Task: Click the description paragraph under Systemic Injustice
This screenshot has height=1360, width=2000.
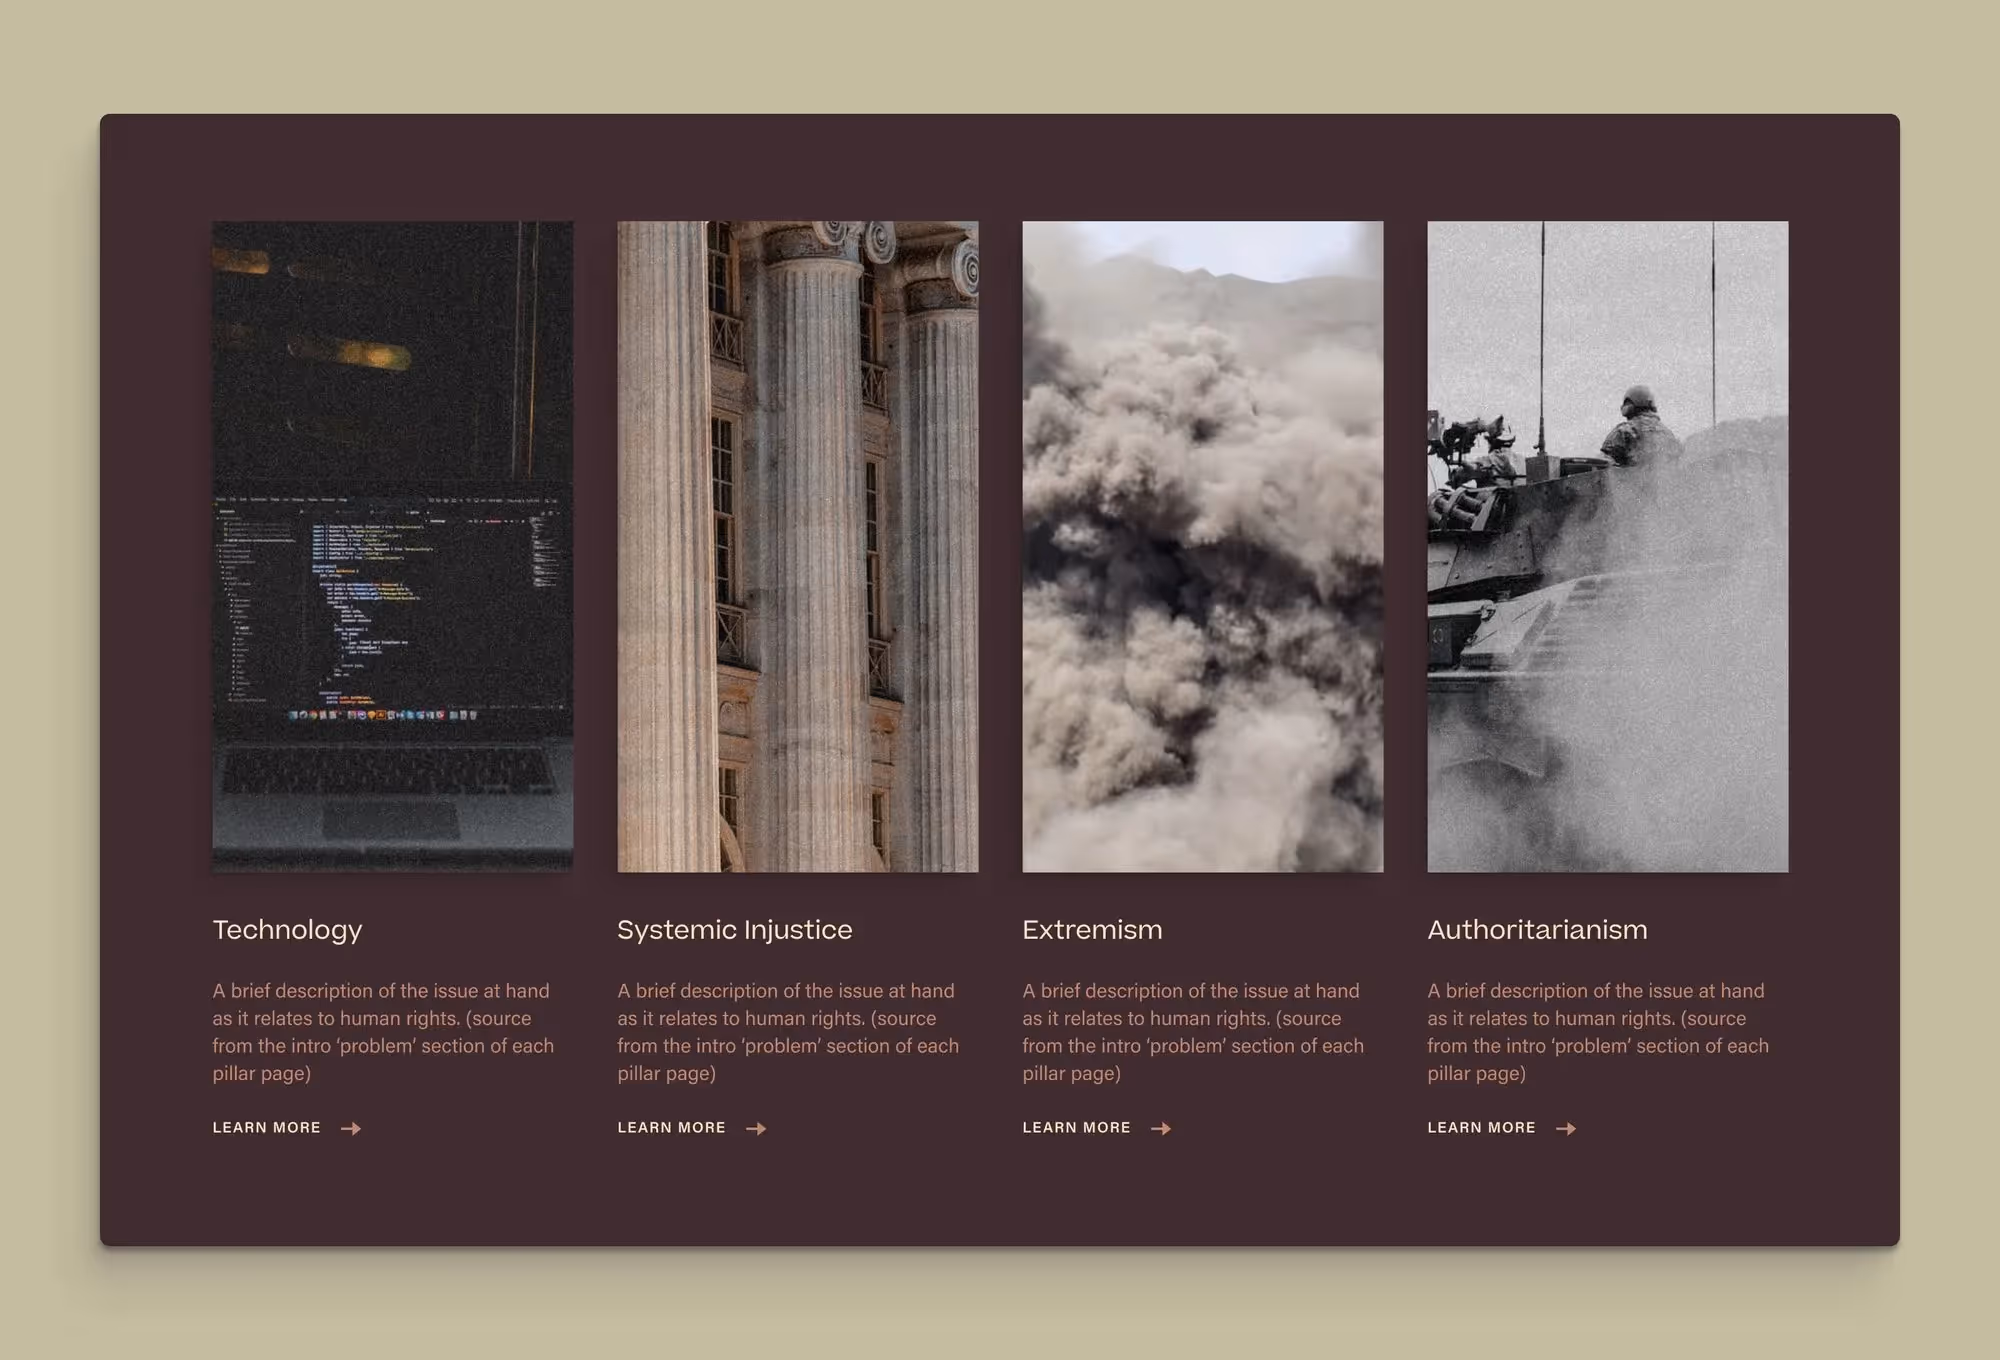Action: click(788, 1031)
